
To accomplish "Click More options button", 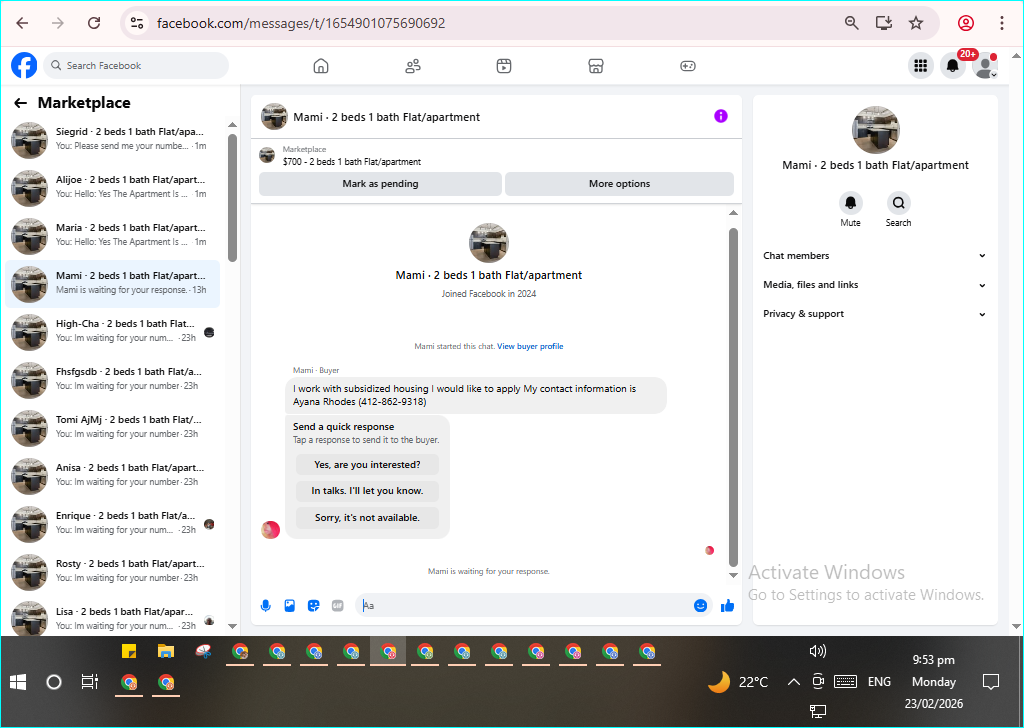I will click(619, 184).
